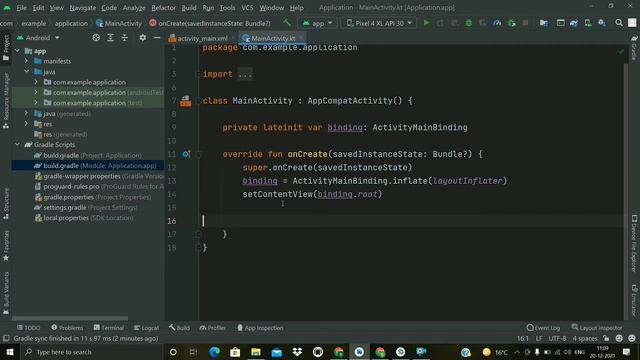Launch Microsoft Edge from taskbar
This screenshot has width=640, height=360.
[214, 352]
